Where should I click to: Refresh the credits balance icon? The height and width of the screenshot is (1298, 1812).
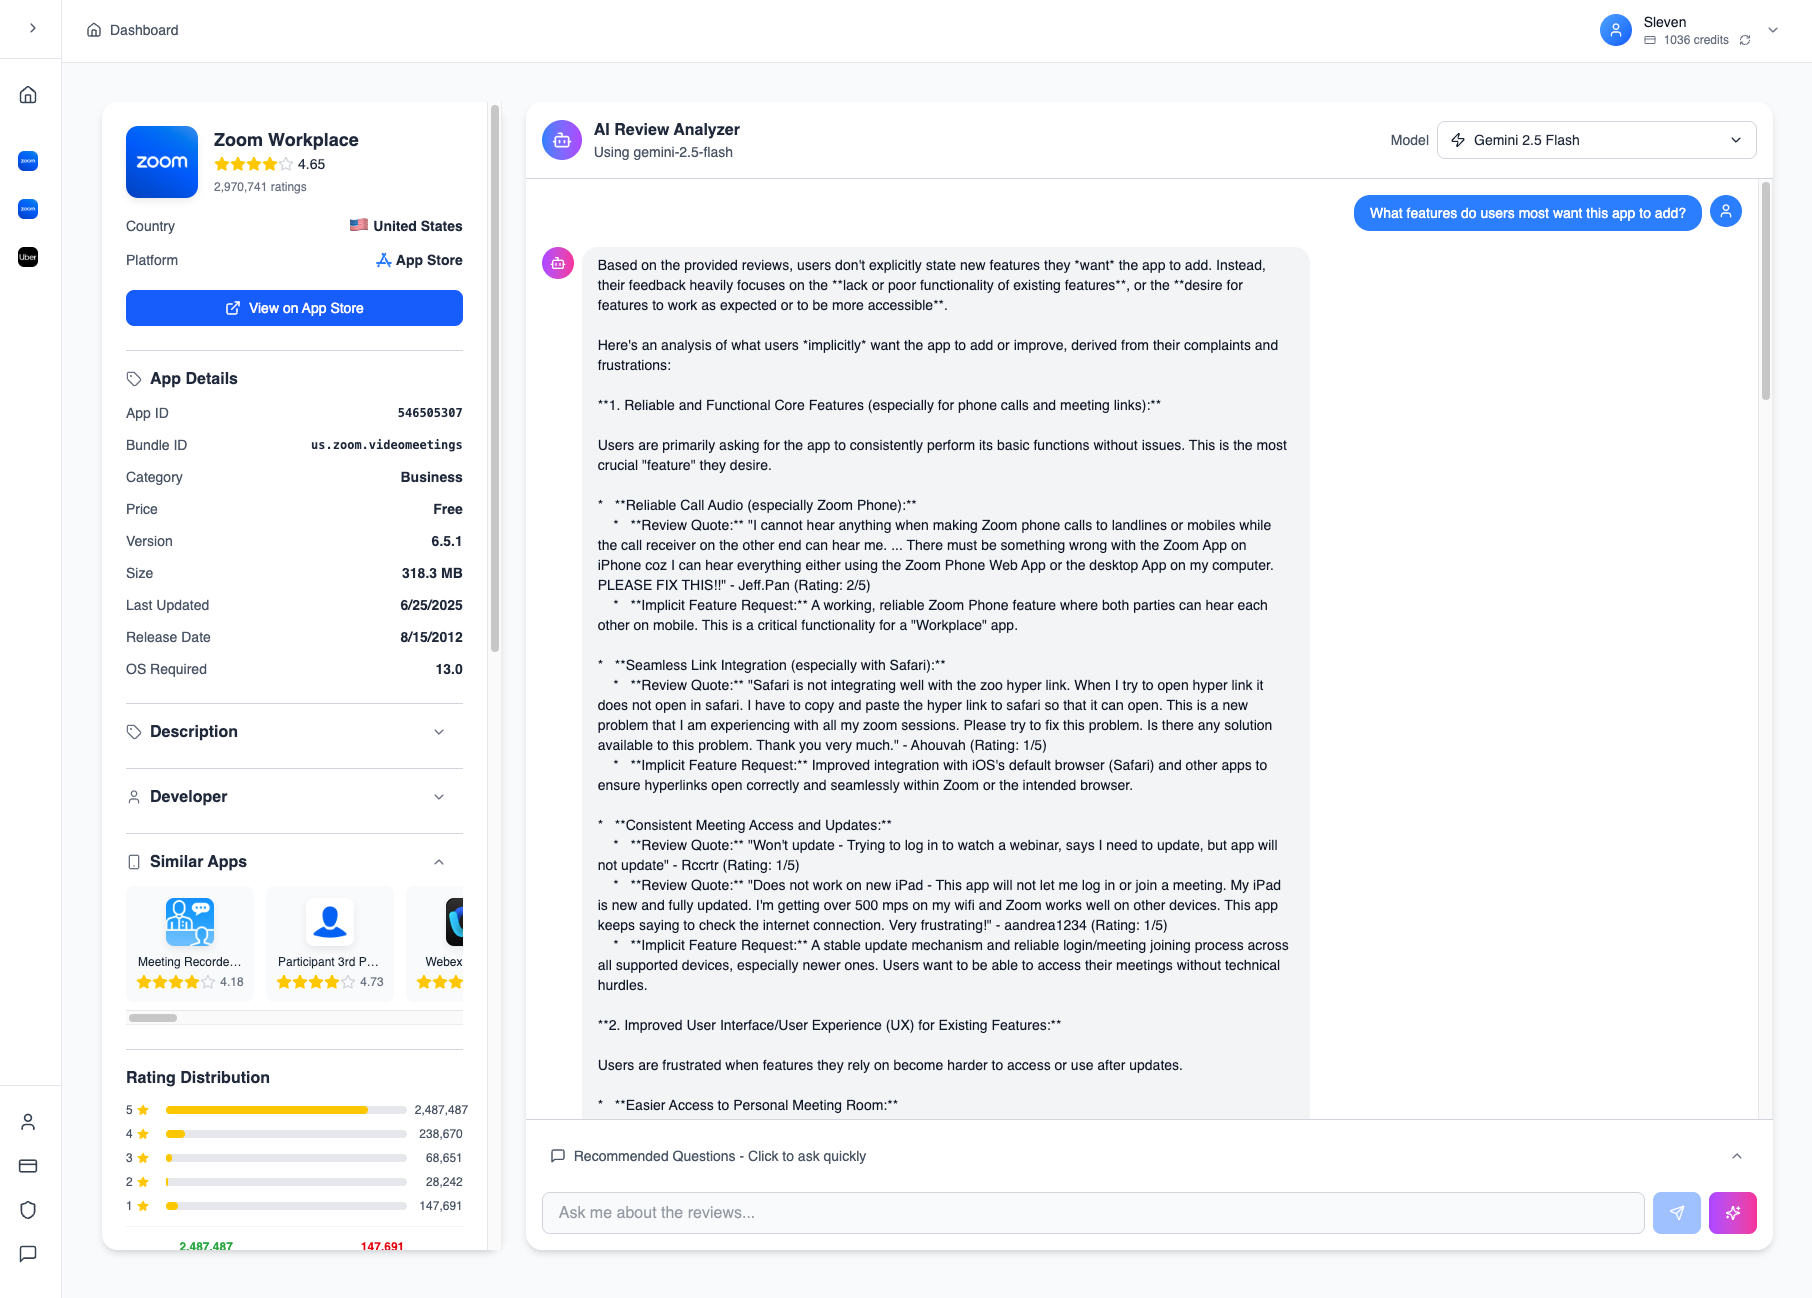pos(1745,40)
